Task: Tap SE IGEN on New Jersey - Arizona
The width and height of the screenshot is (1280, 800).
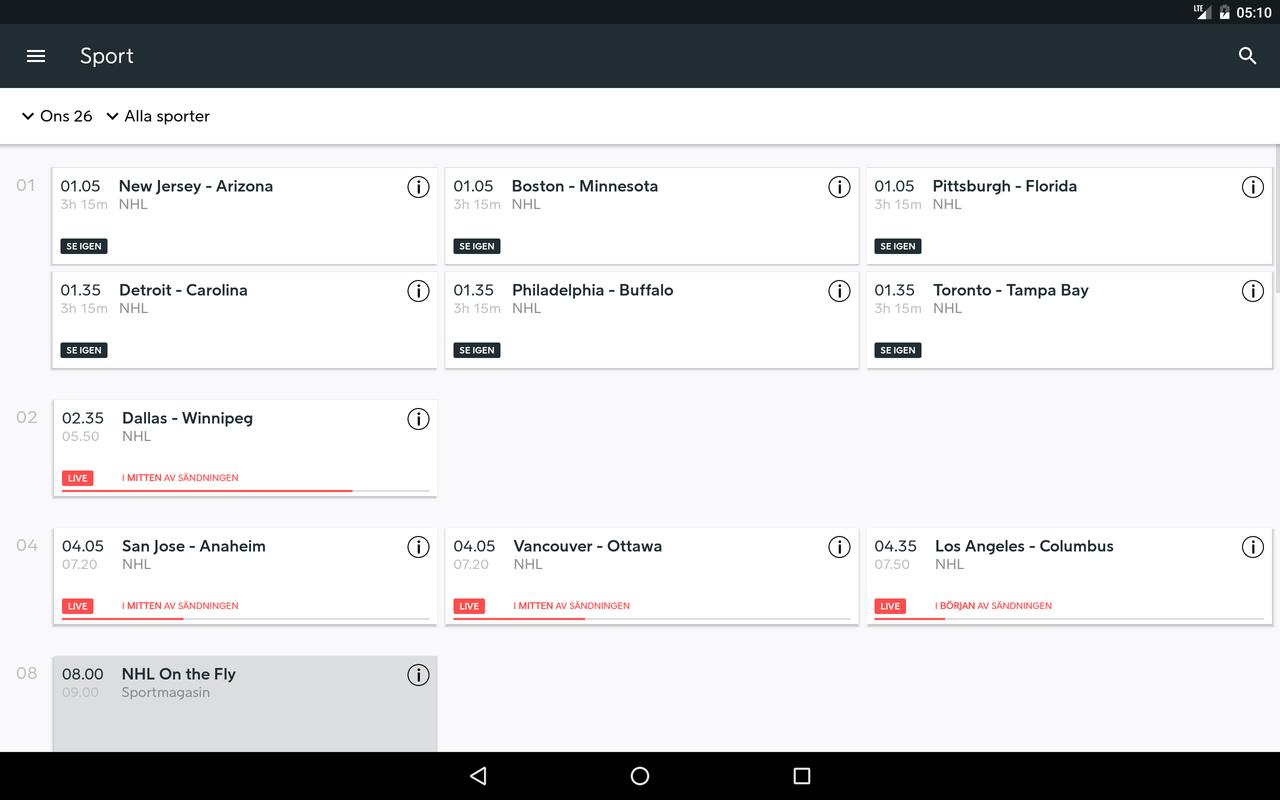Action: point(83,246)
